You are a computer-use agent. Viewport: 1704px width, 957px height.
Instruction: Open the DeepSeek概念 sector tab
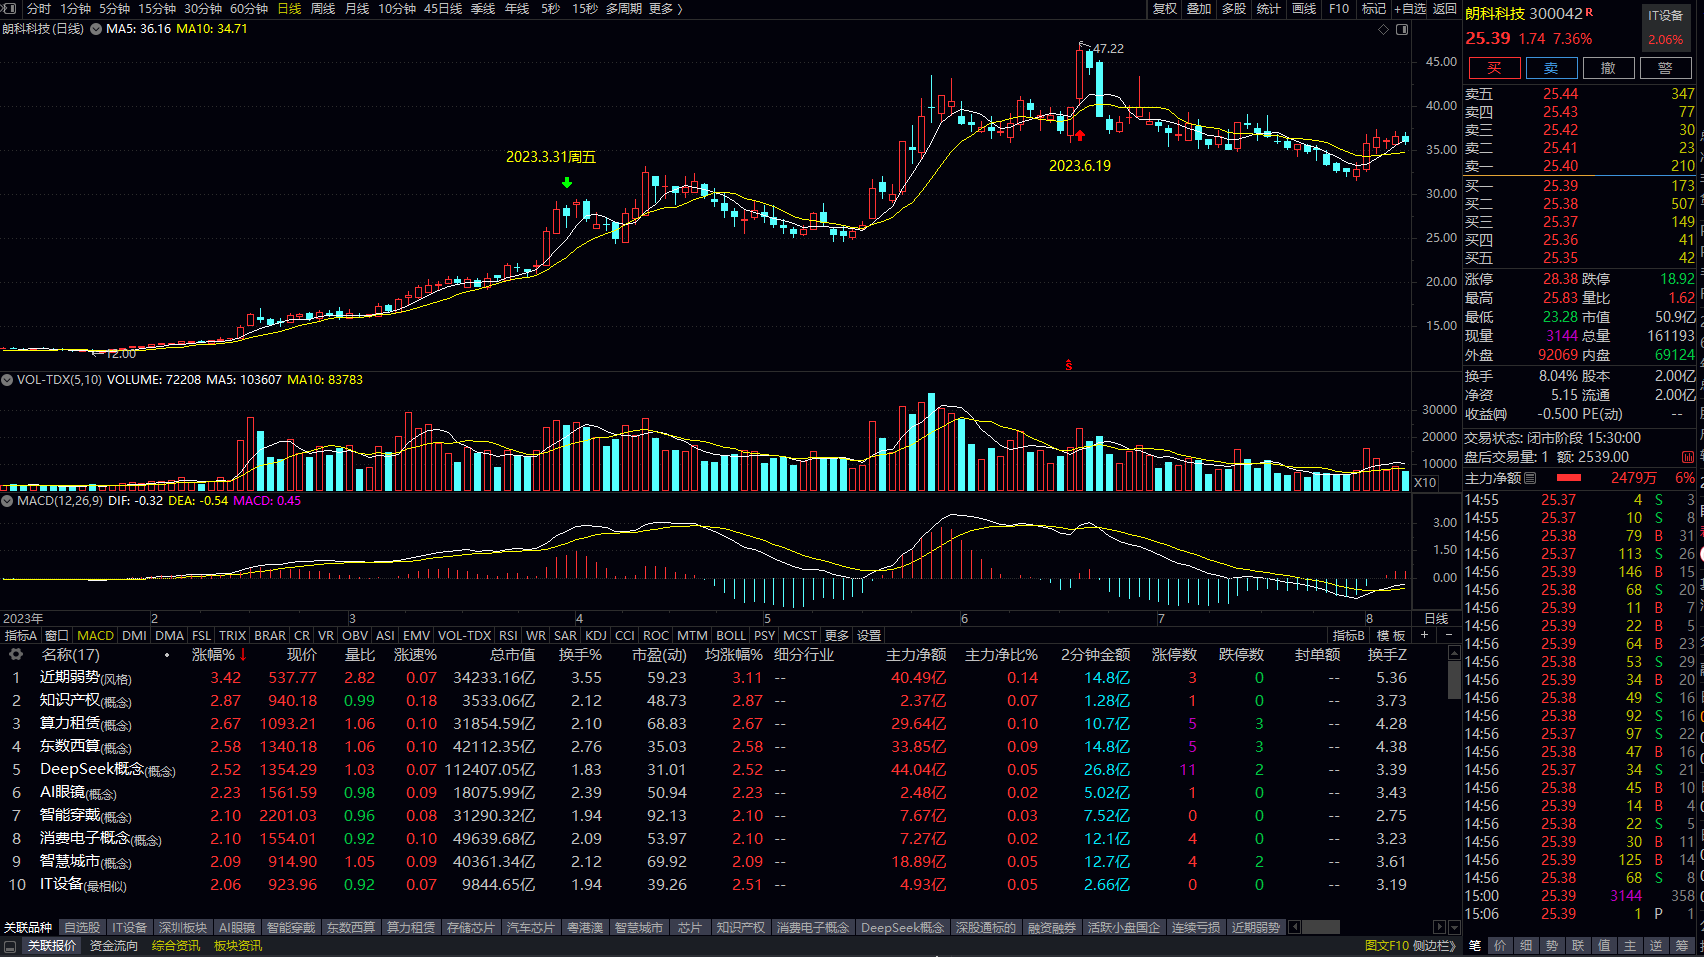pos(902,927)
